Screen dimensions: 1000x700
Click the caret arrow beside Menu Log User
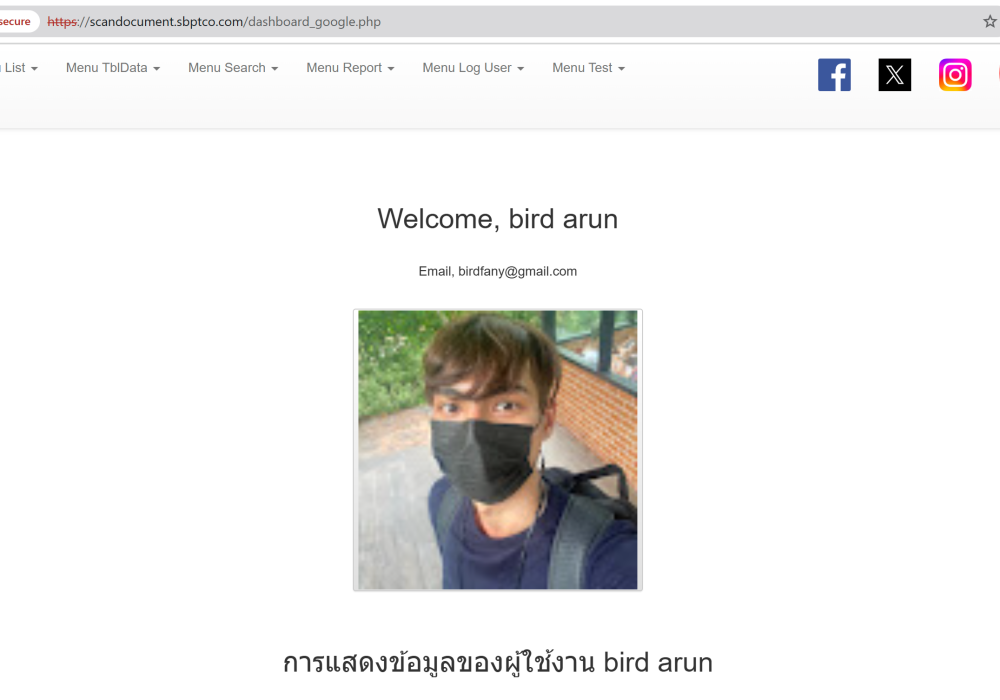tap(520, 69)
